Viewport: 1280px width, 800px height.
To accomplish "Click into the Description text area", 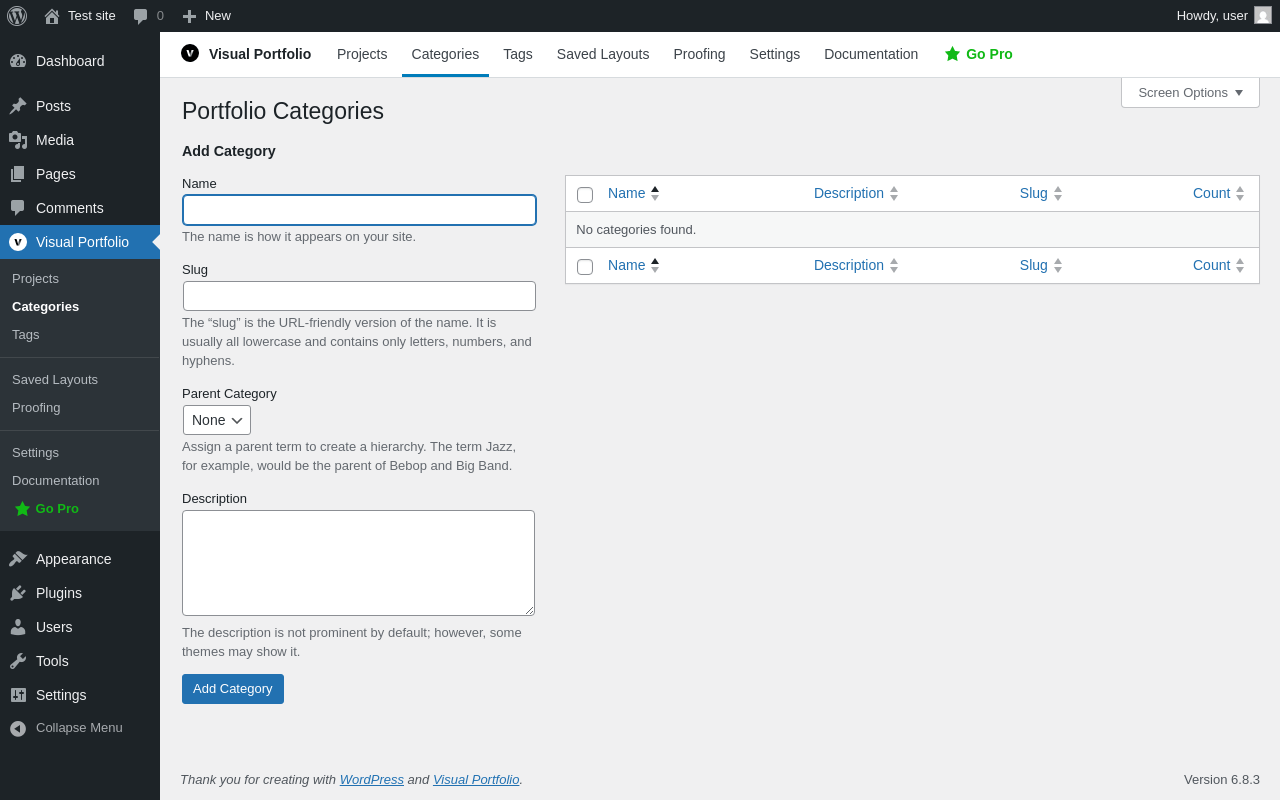I will pyautogui.click(x=358, y=563).
